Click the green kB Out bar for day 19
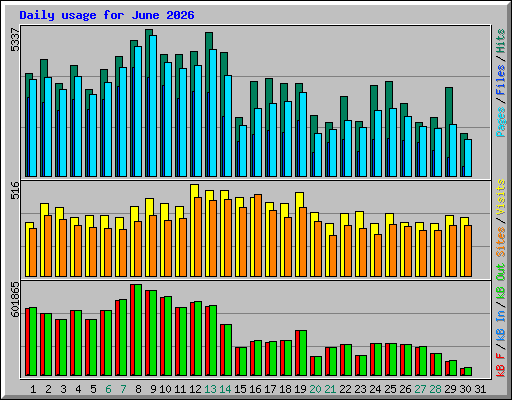The width and height of the screenshot is (512, 400). (303, 353)
